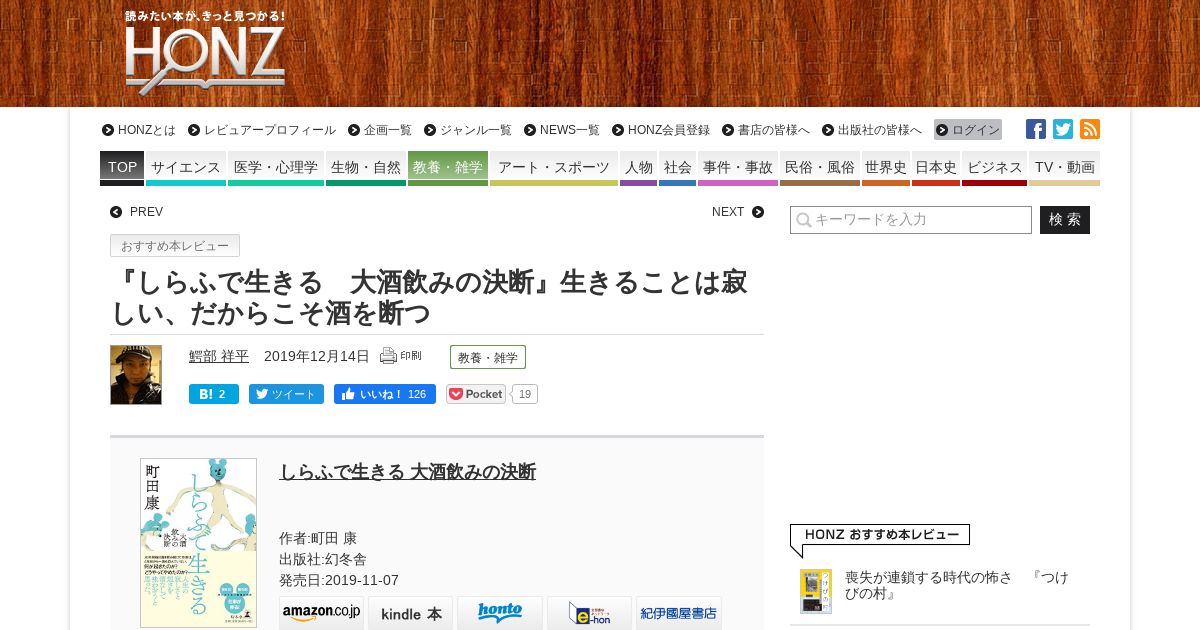Click the Pocket count 19
Screen dimensions: 1200x630
click(x=525, y=394)
